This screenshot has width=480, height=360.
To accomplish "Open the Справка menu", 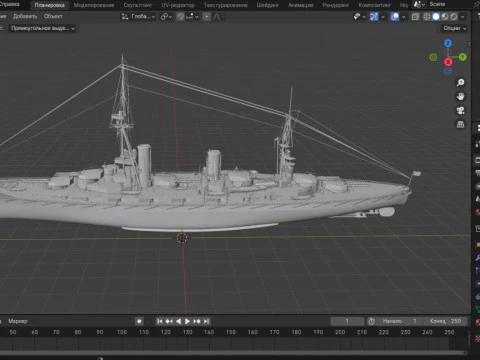I will [9, 4].
